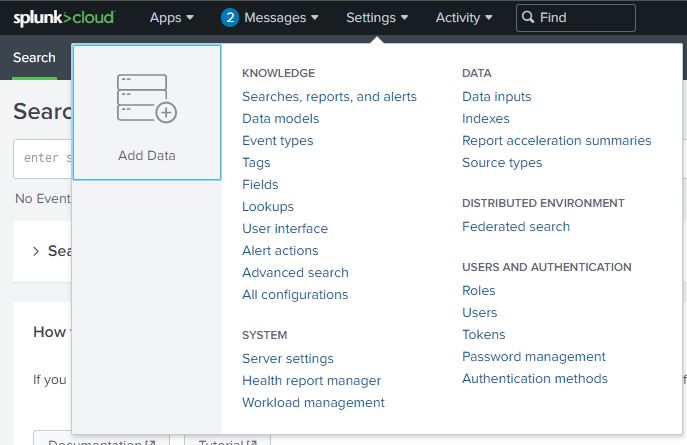Open All configurations
The image size is (687, 445).
tap(295, 295)
